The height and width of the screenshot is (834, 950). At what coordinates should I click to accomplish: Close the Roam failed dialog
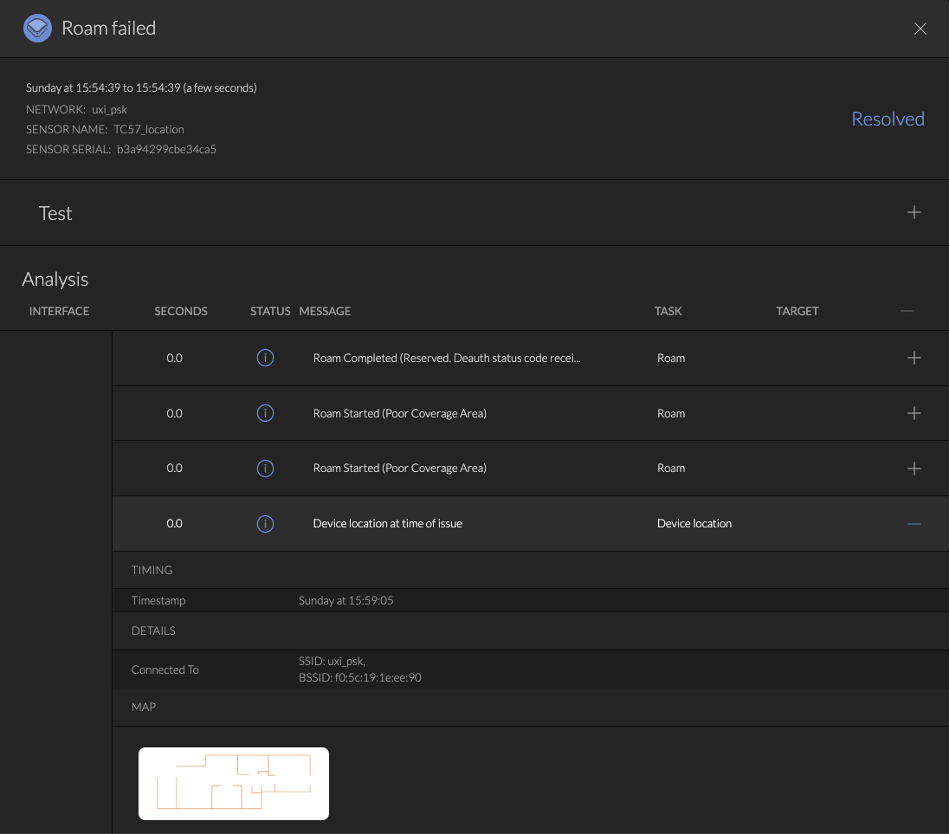coord(920,28)
